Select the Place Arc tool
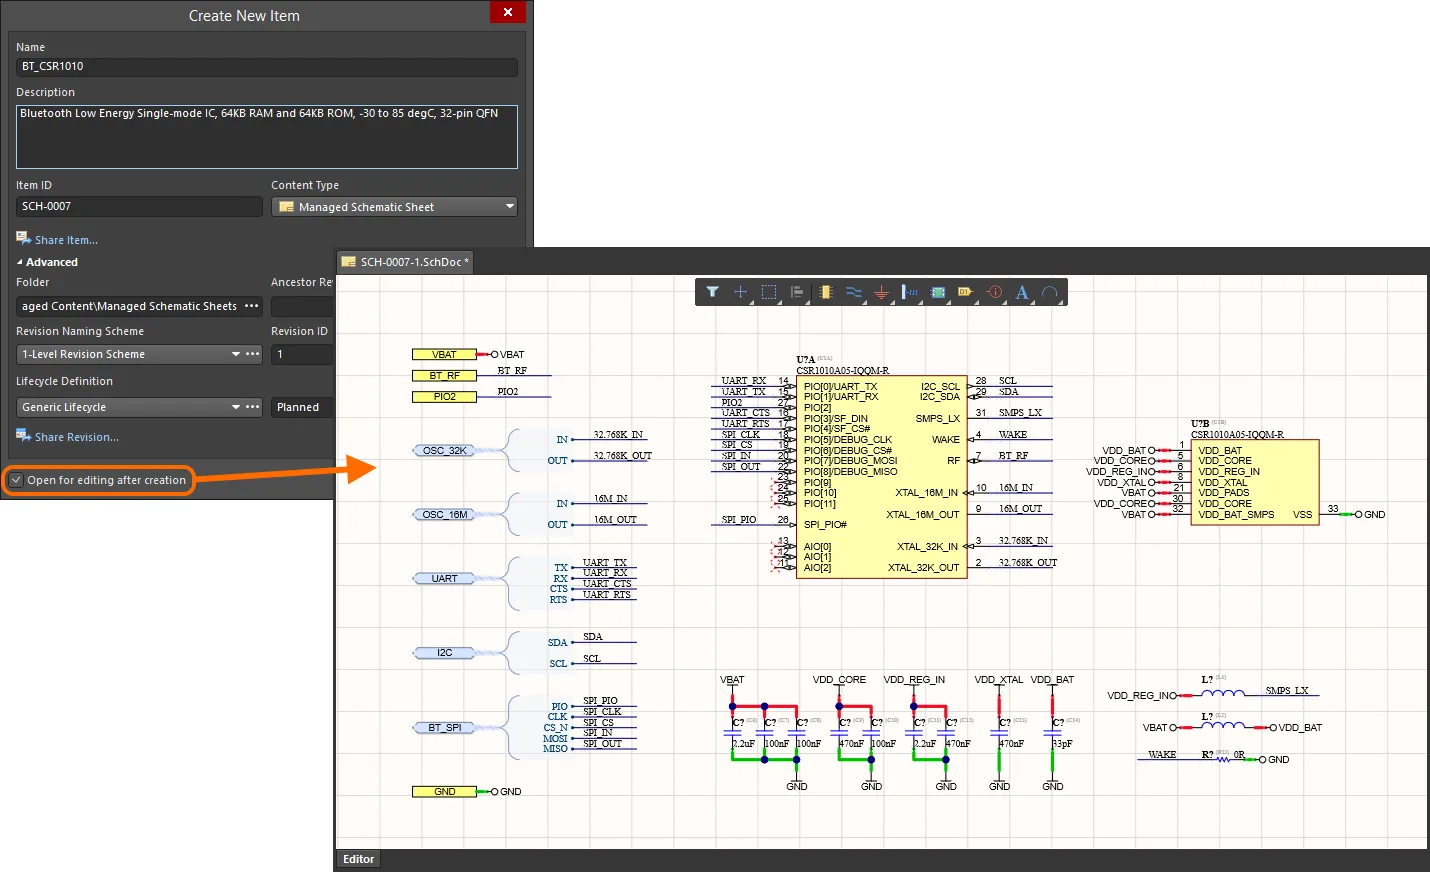This screenshot has height=872, width=1430. tap(1049, 292)
